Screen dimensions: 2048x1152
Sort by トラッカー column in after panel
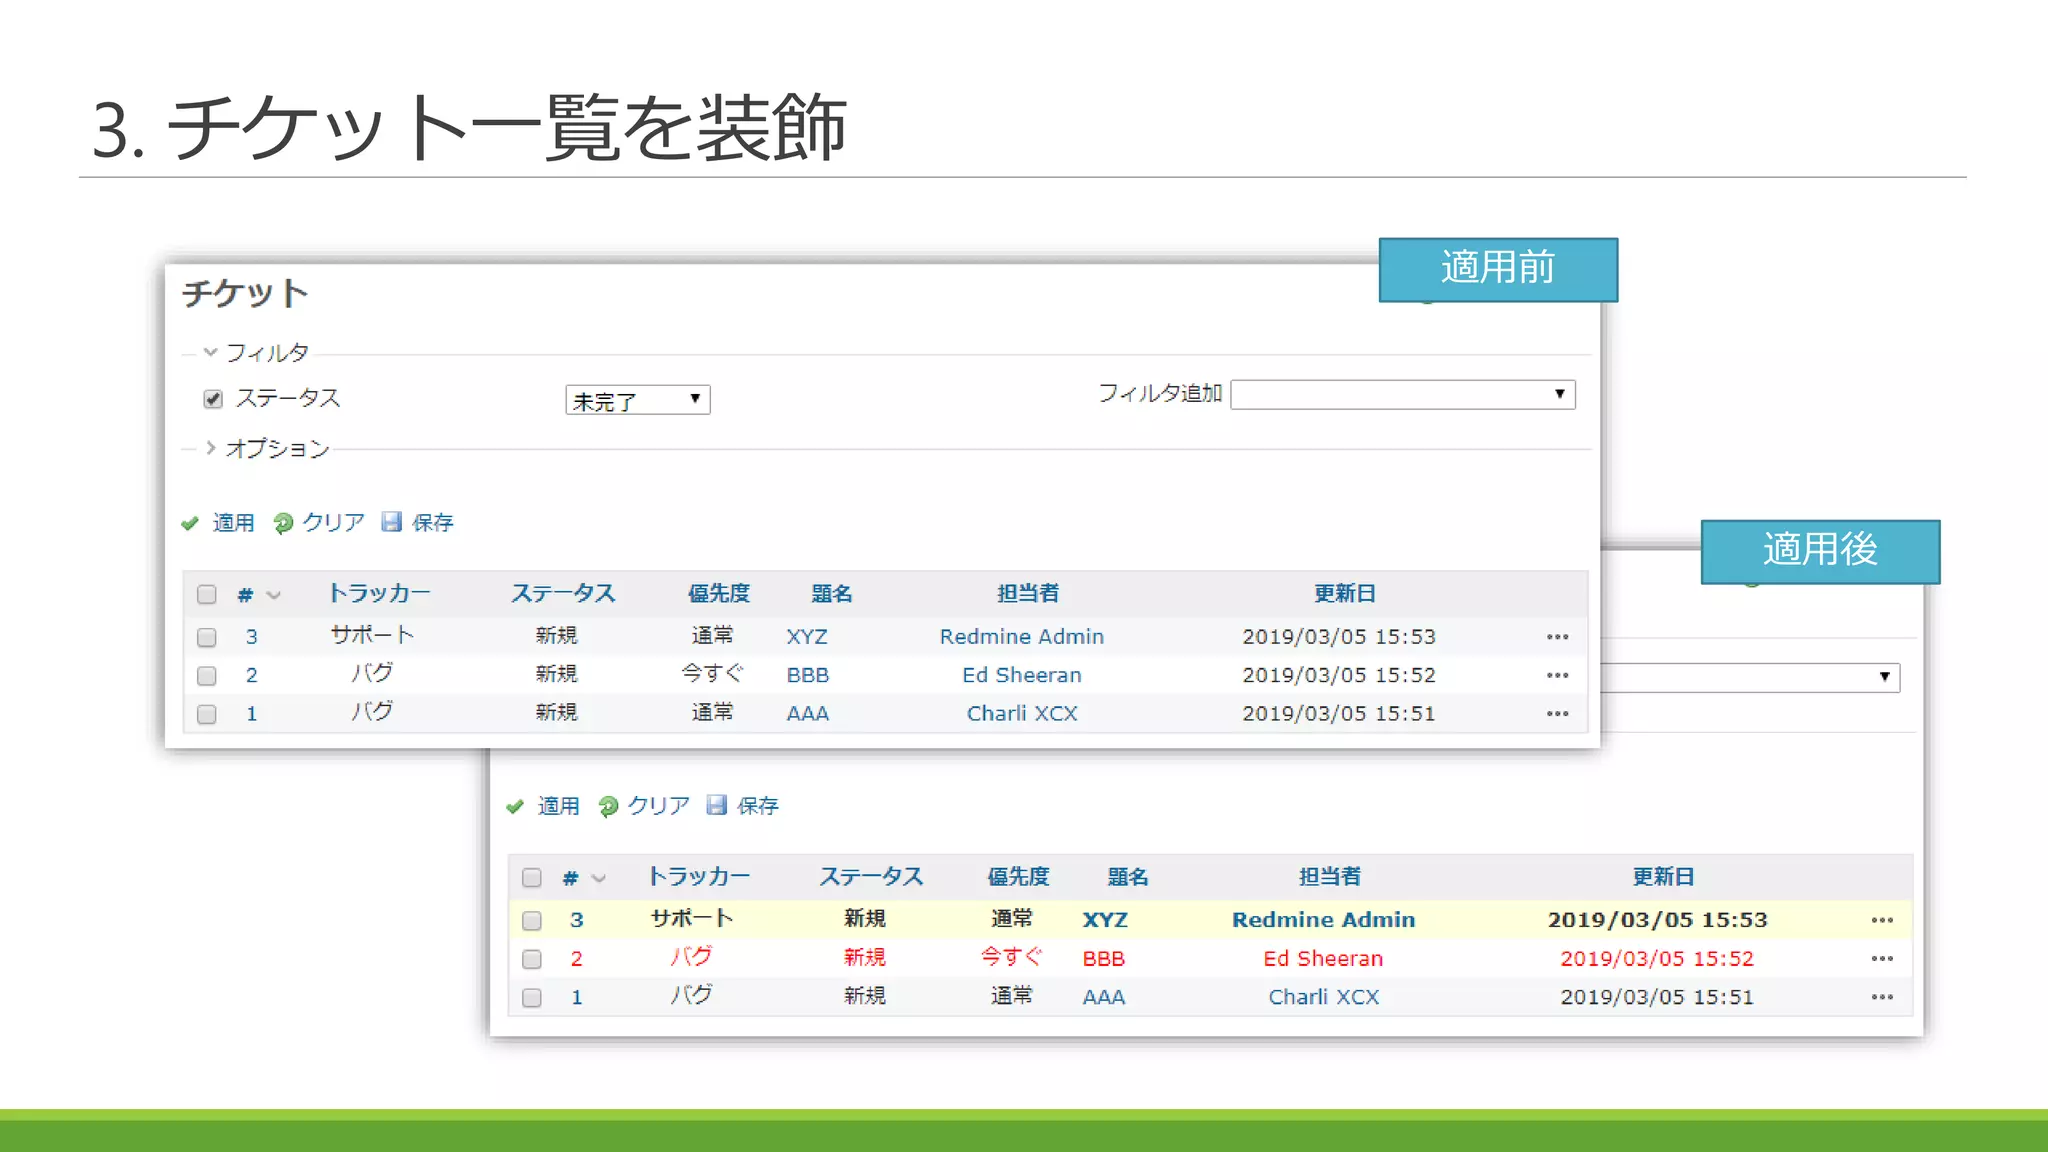pyautogui.click(x=698, y=876)
